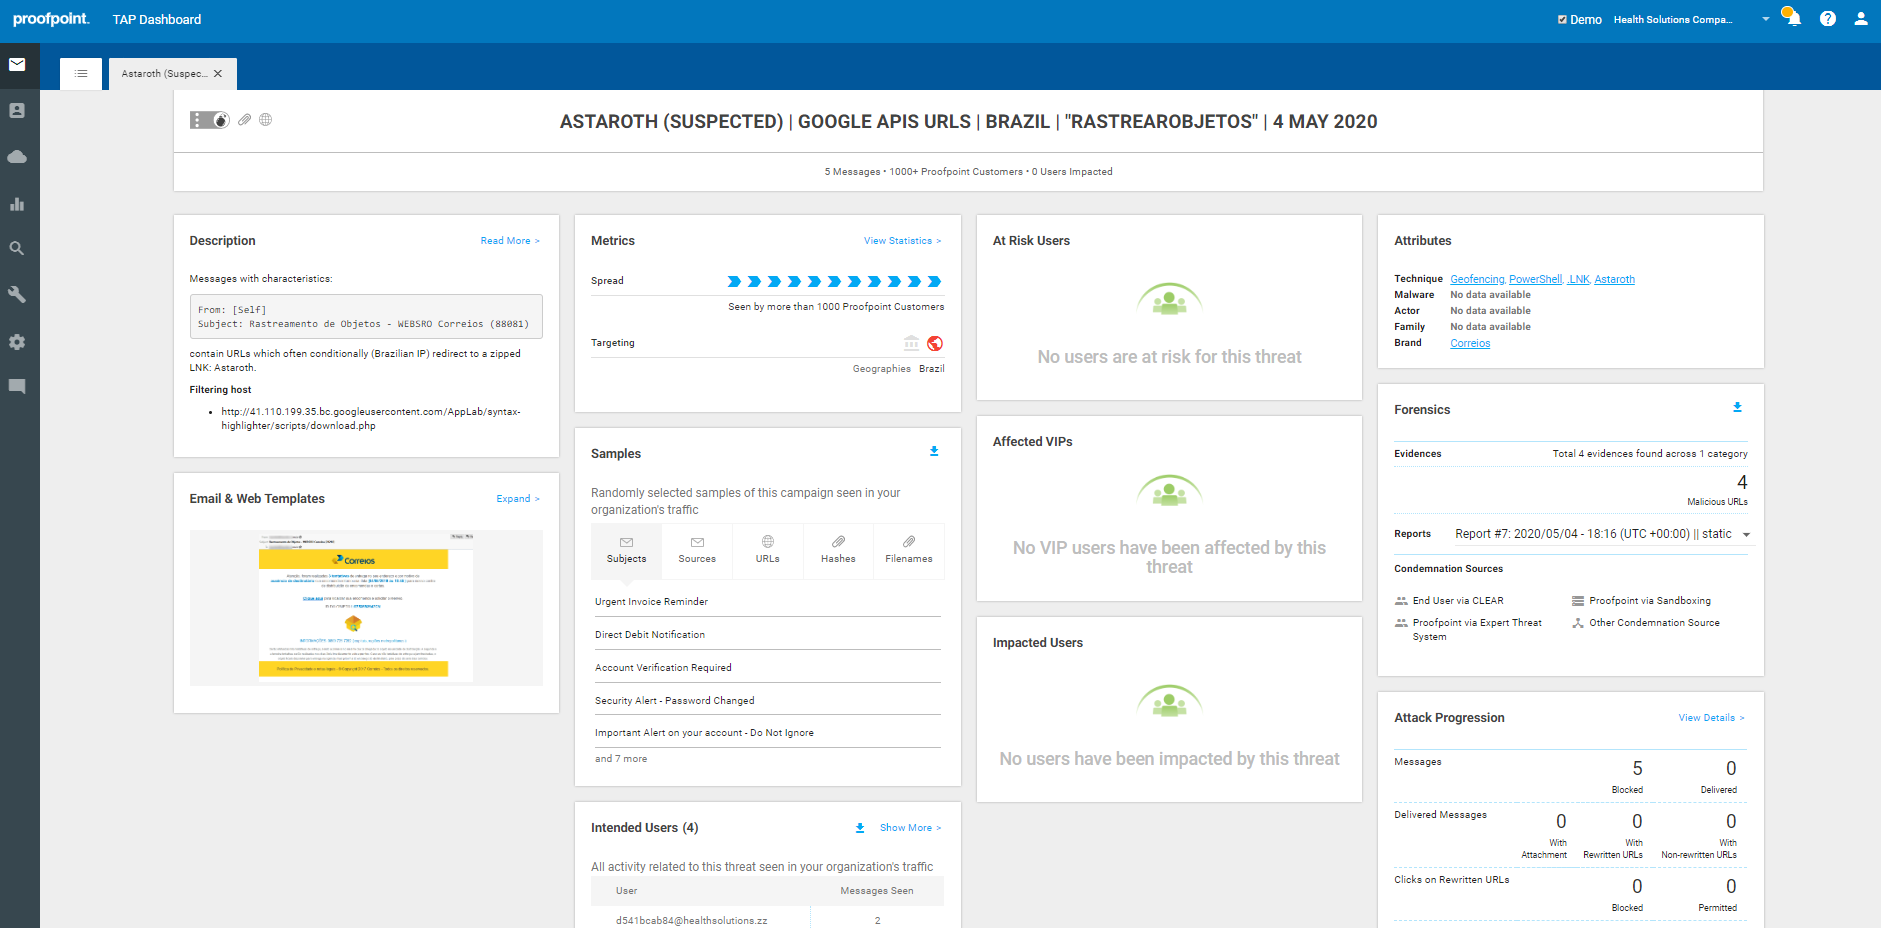Click the Direct Debit Notification subject
This screenshot has height=928, width=1881.
650,635
